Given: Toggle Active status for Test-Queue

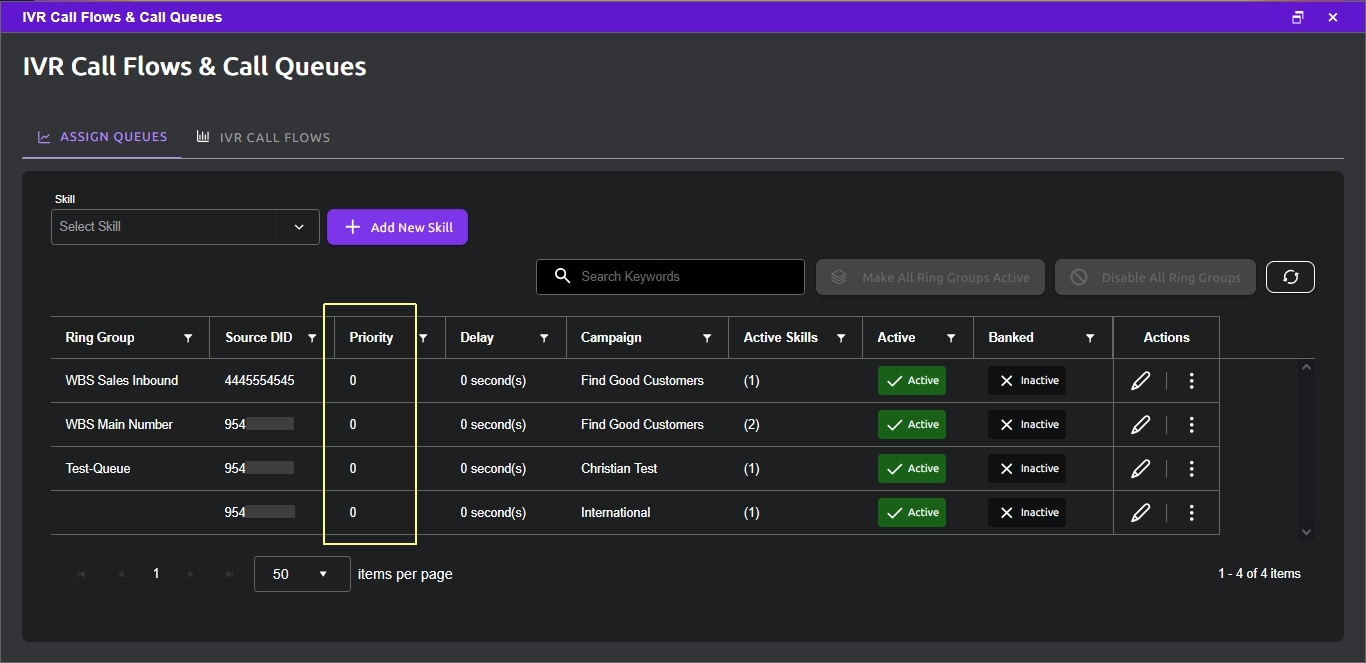Looking at the screenshot, I should pyautogui.click(x=912, y=469).
